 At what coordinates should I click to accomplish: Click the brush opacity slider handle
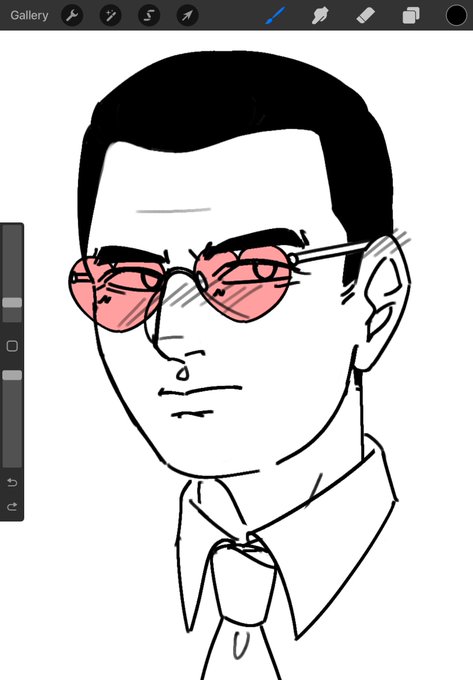point(12,375)
